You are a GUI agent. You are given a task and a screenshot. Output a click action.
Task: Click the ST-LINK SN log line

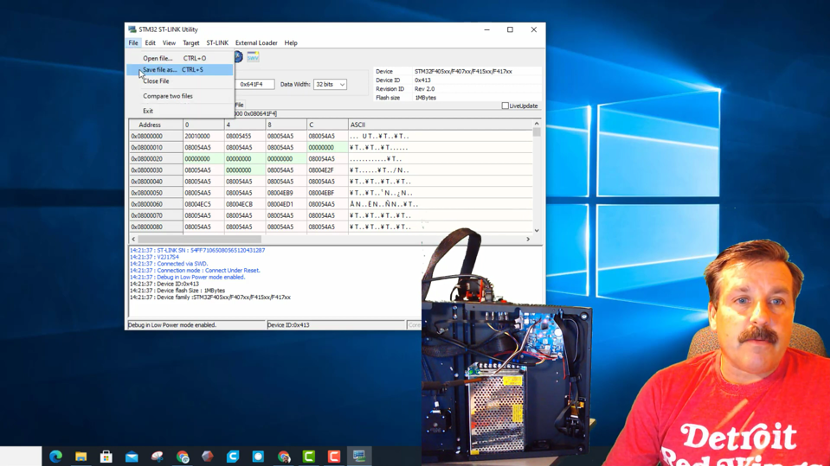[197, 250]
